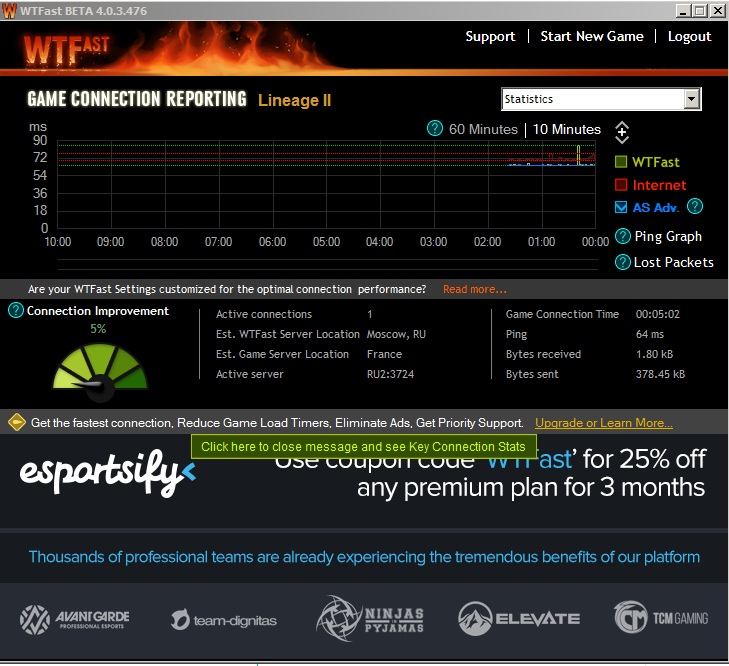Uncheck the AS Adv. checkbox
The width and height of the screenshot is (729, 666).
(621, 207)
